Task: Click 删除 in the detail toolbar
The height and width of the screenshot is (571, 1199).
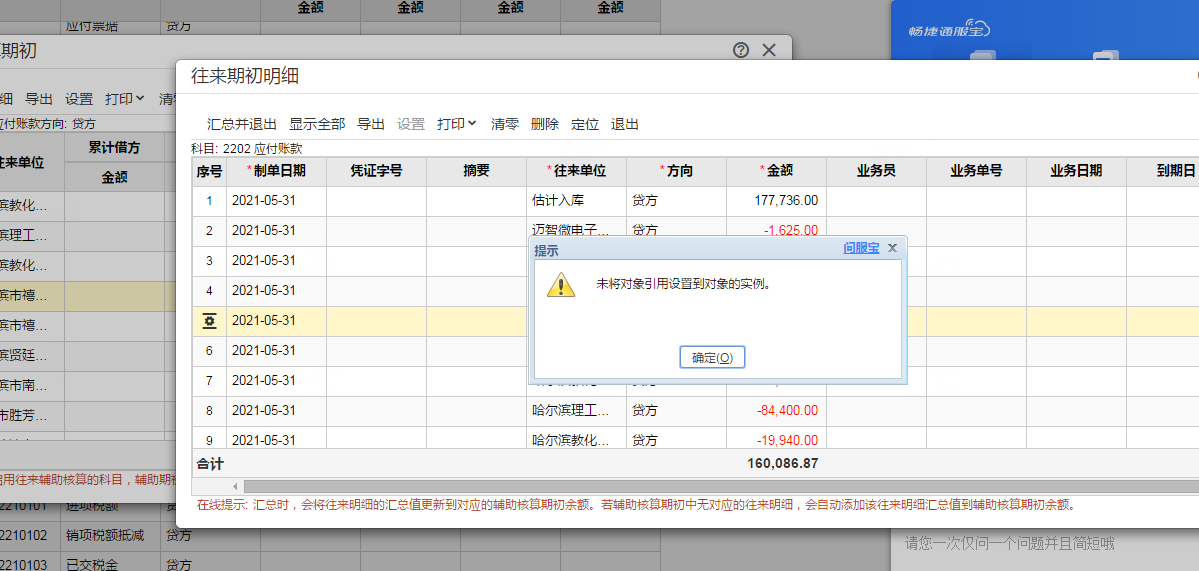Action: click(544, 124)
